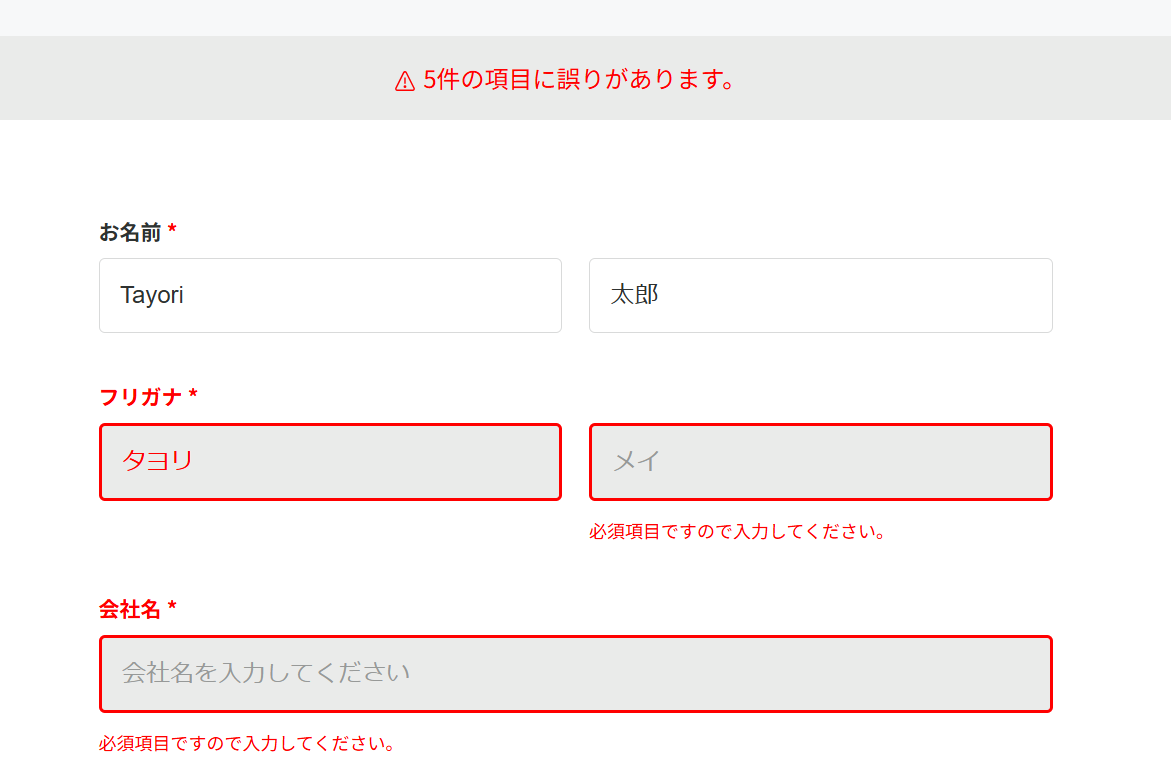Focus the 会社名を入力してください company field
Image resolution: width=1171 pixels, height=784 pixels.
575,673
